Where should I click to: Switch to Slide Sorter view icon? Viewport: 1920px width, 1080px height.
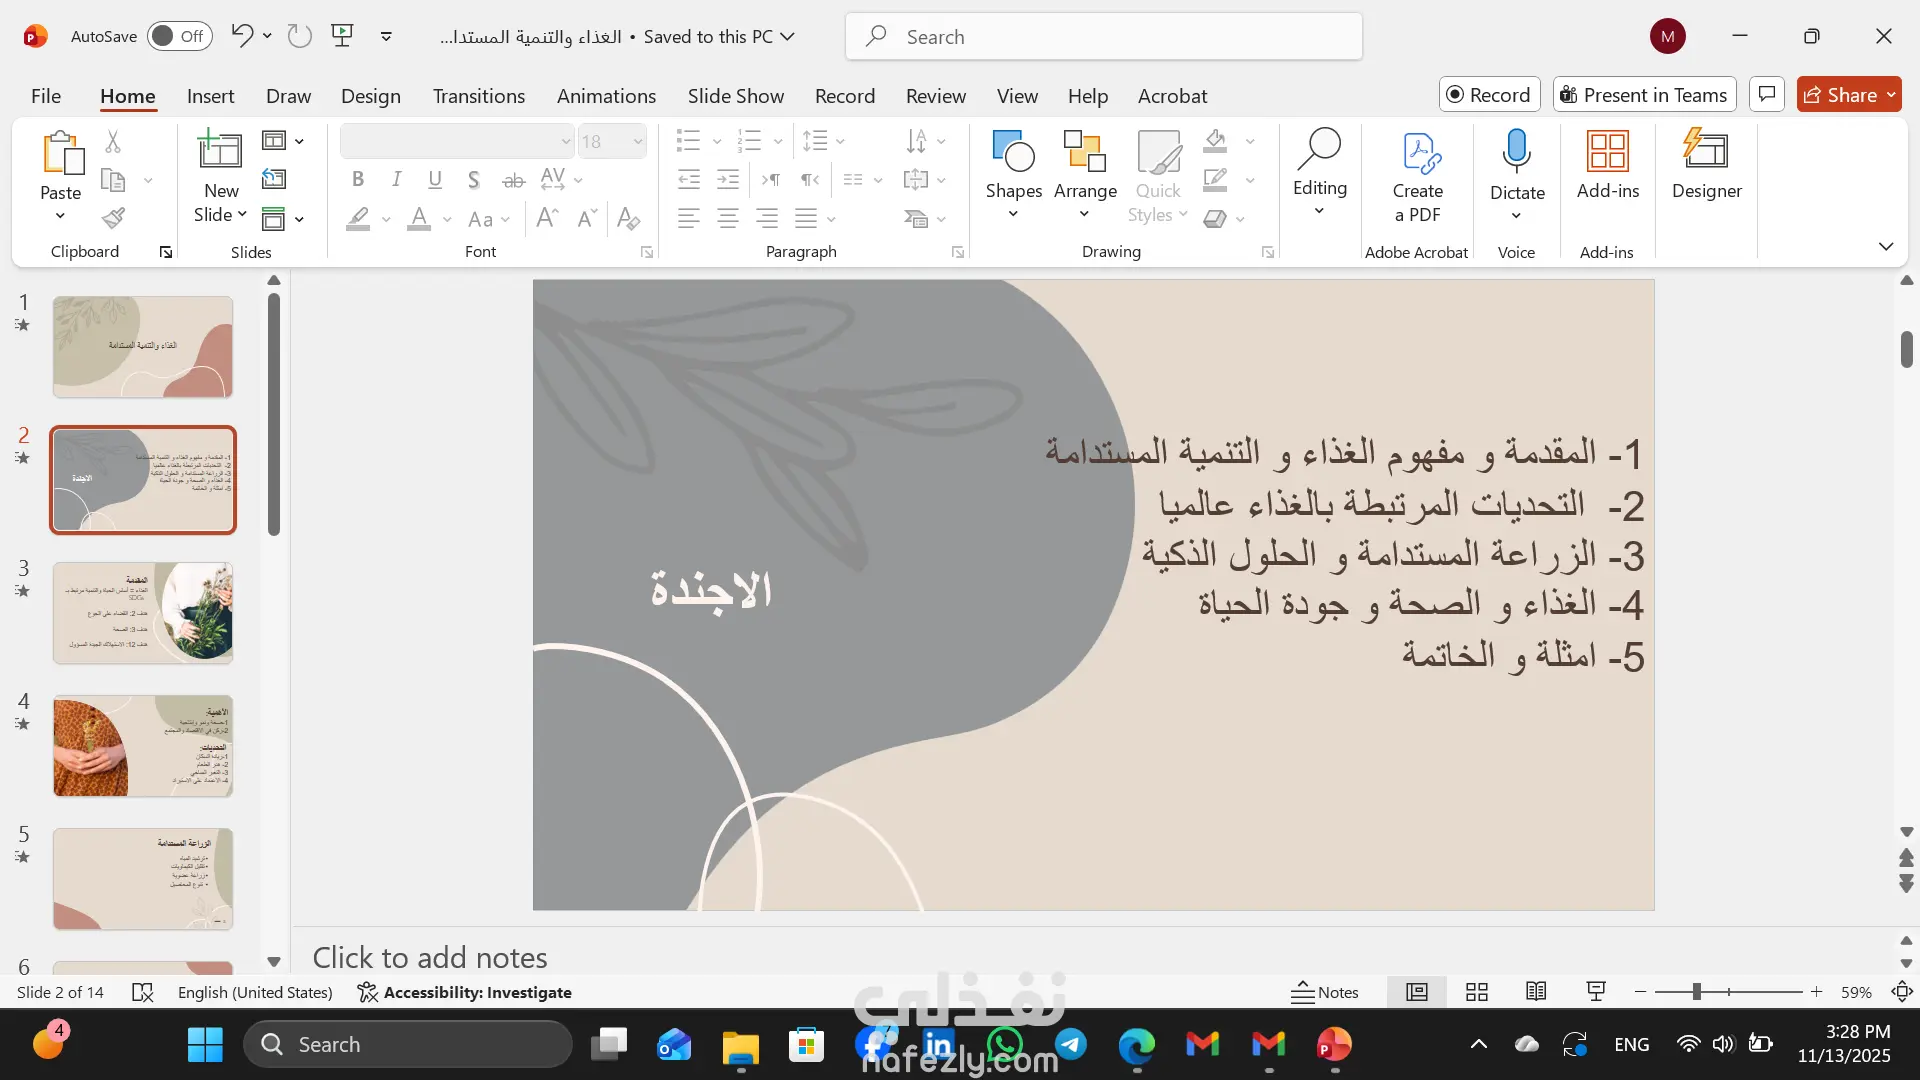(1476, 992)
